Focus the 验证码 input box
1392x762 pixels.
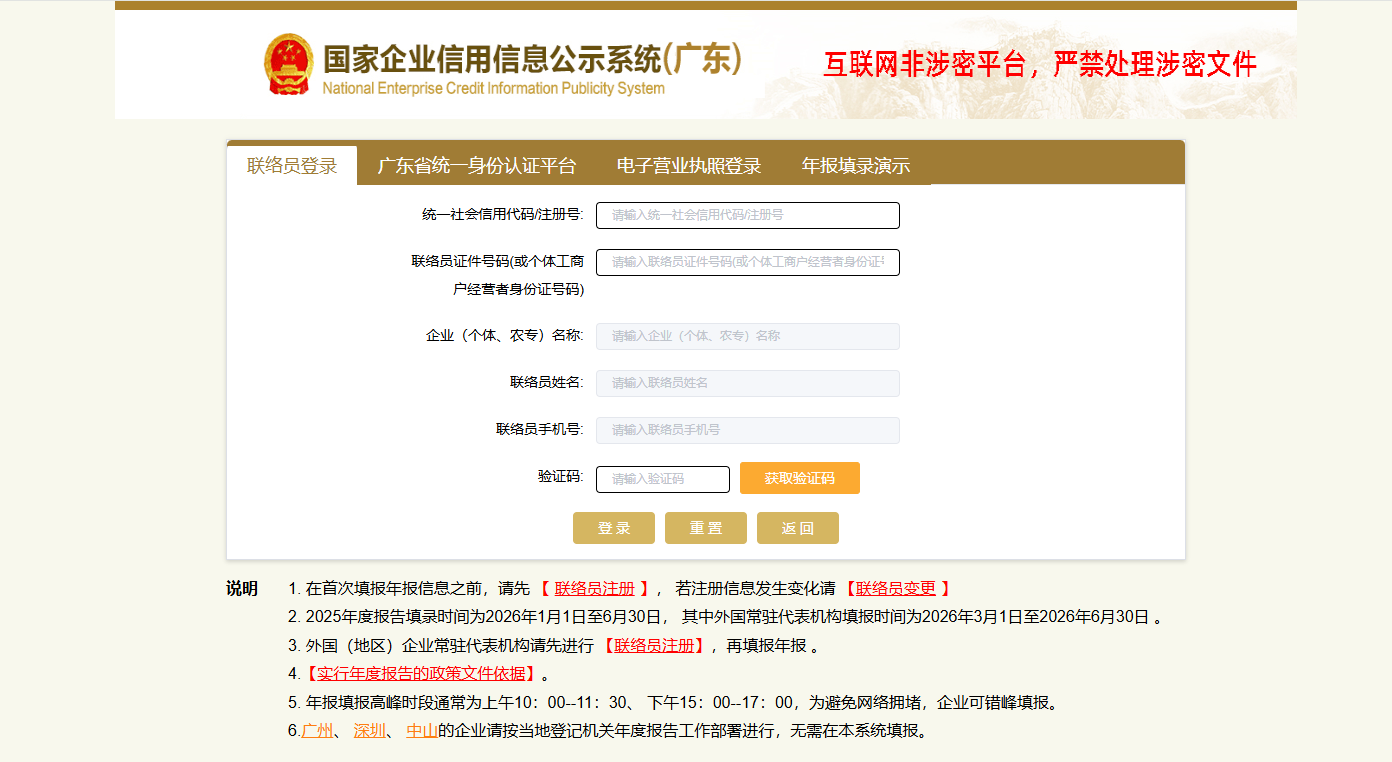coord(663,479)
